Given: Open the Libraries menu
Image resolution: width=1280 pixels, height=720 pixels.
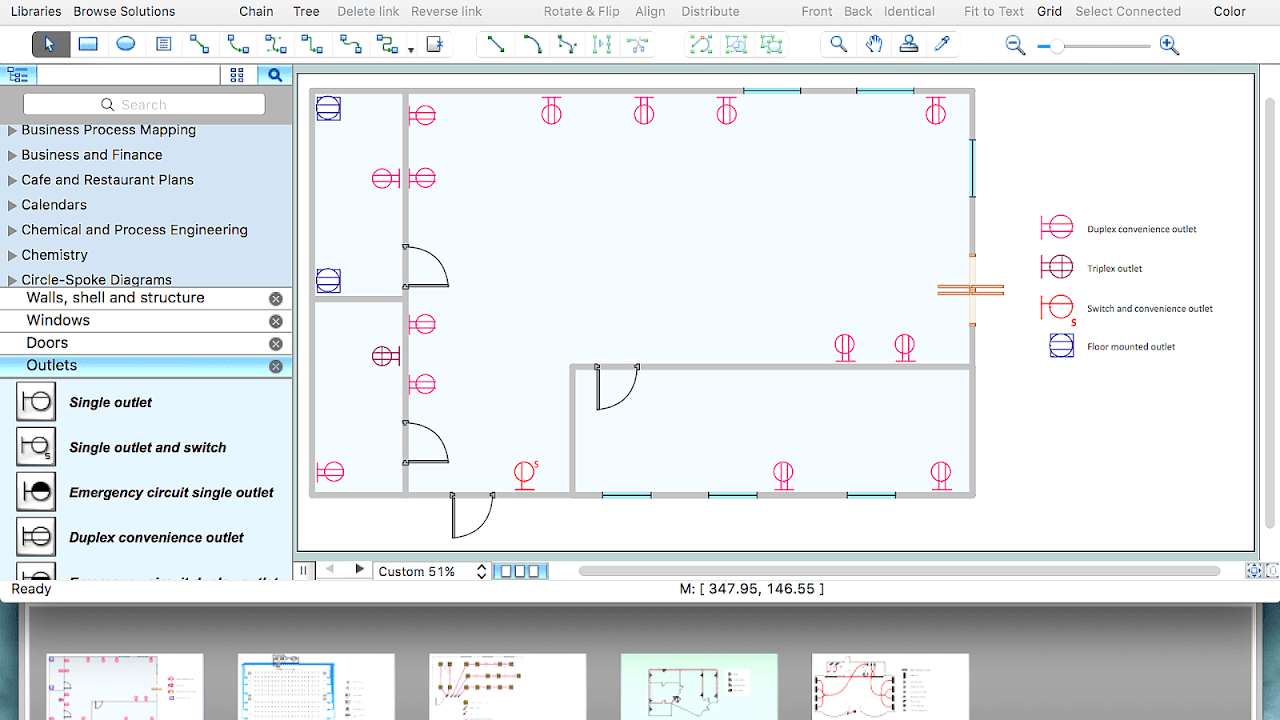Looking at the screenshot, I should tap(36, 12).
